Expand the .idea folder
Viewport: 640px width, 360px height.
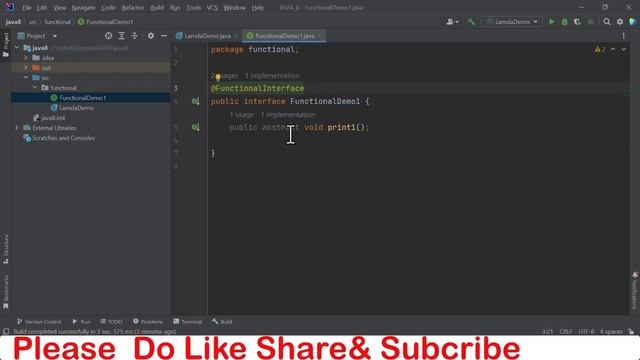tap(26, 58)
